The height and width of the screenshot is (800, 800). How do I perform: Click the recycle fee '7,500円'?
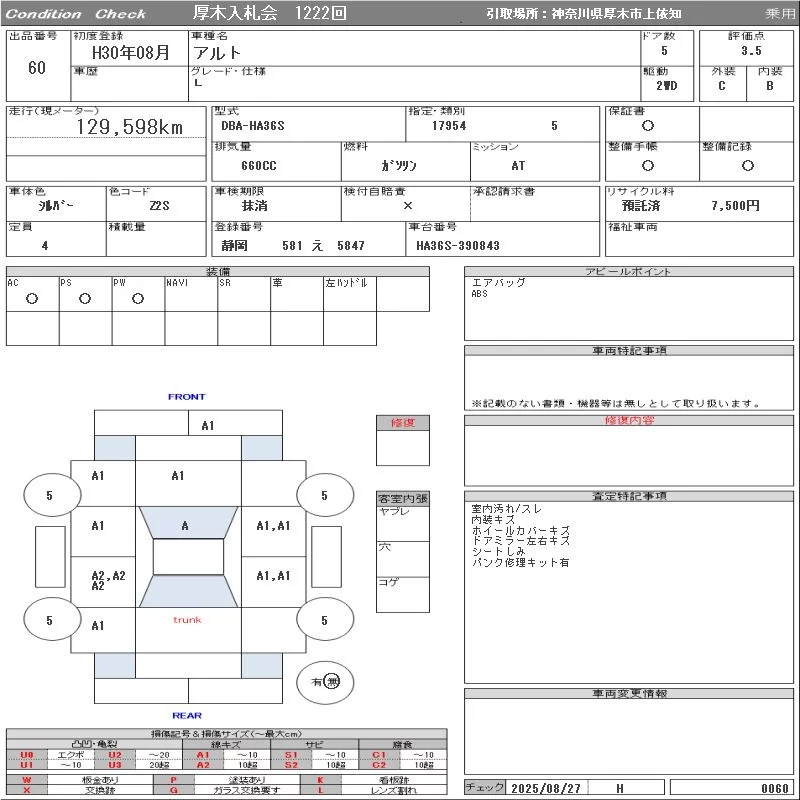pos(736,206)
